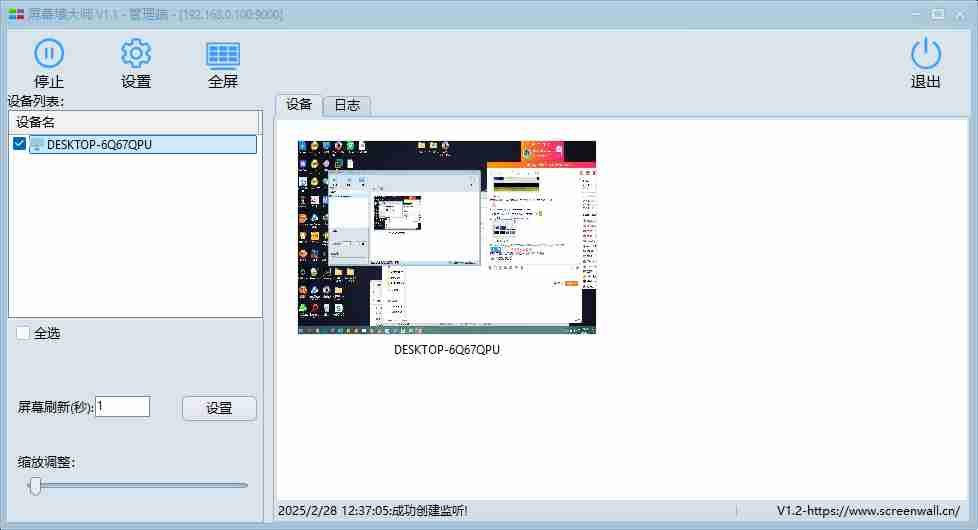Select the DESKTOP-6Q67QPU screen thumbnail

point(446,237)
